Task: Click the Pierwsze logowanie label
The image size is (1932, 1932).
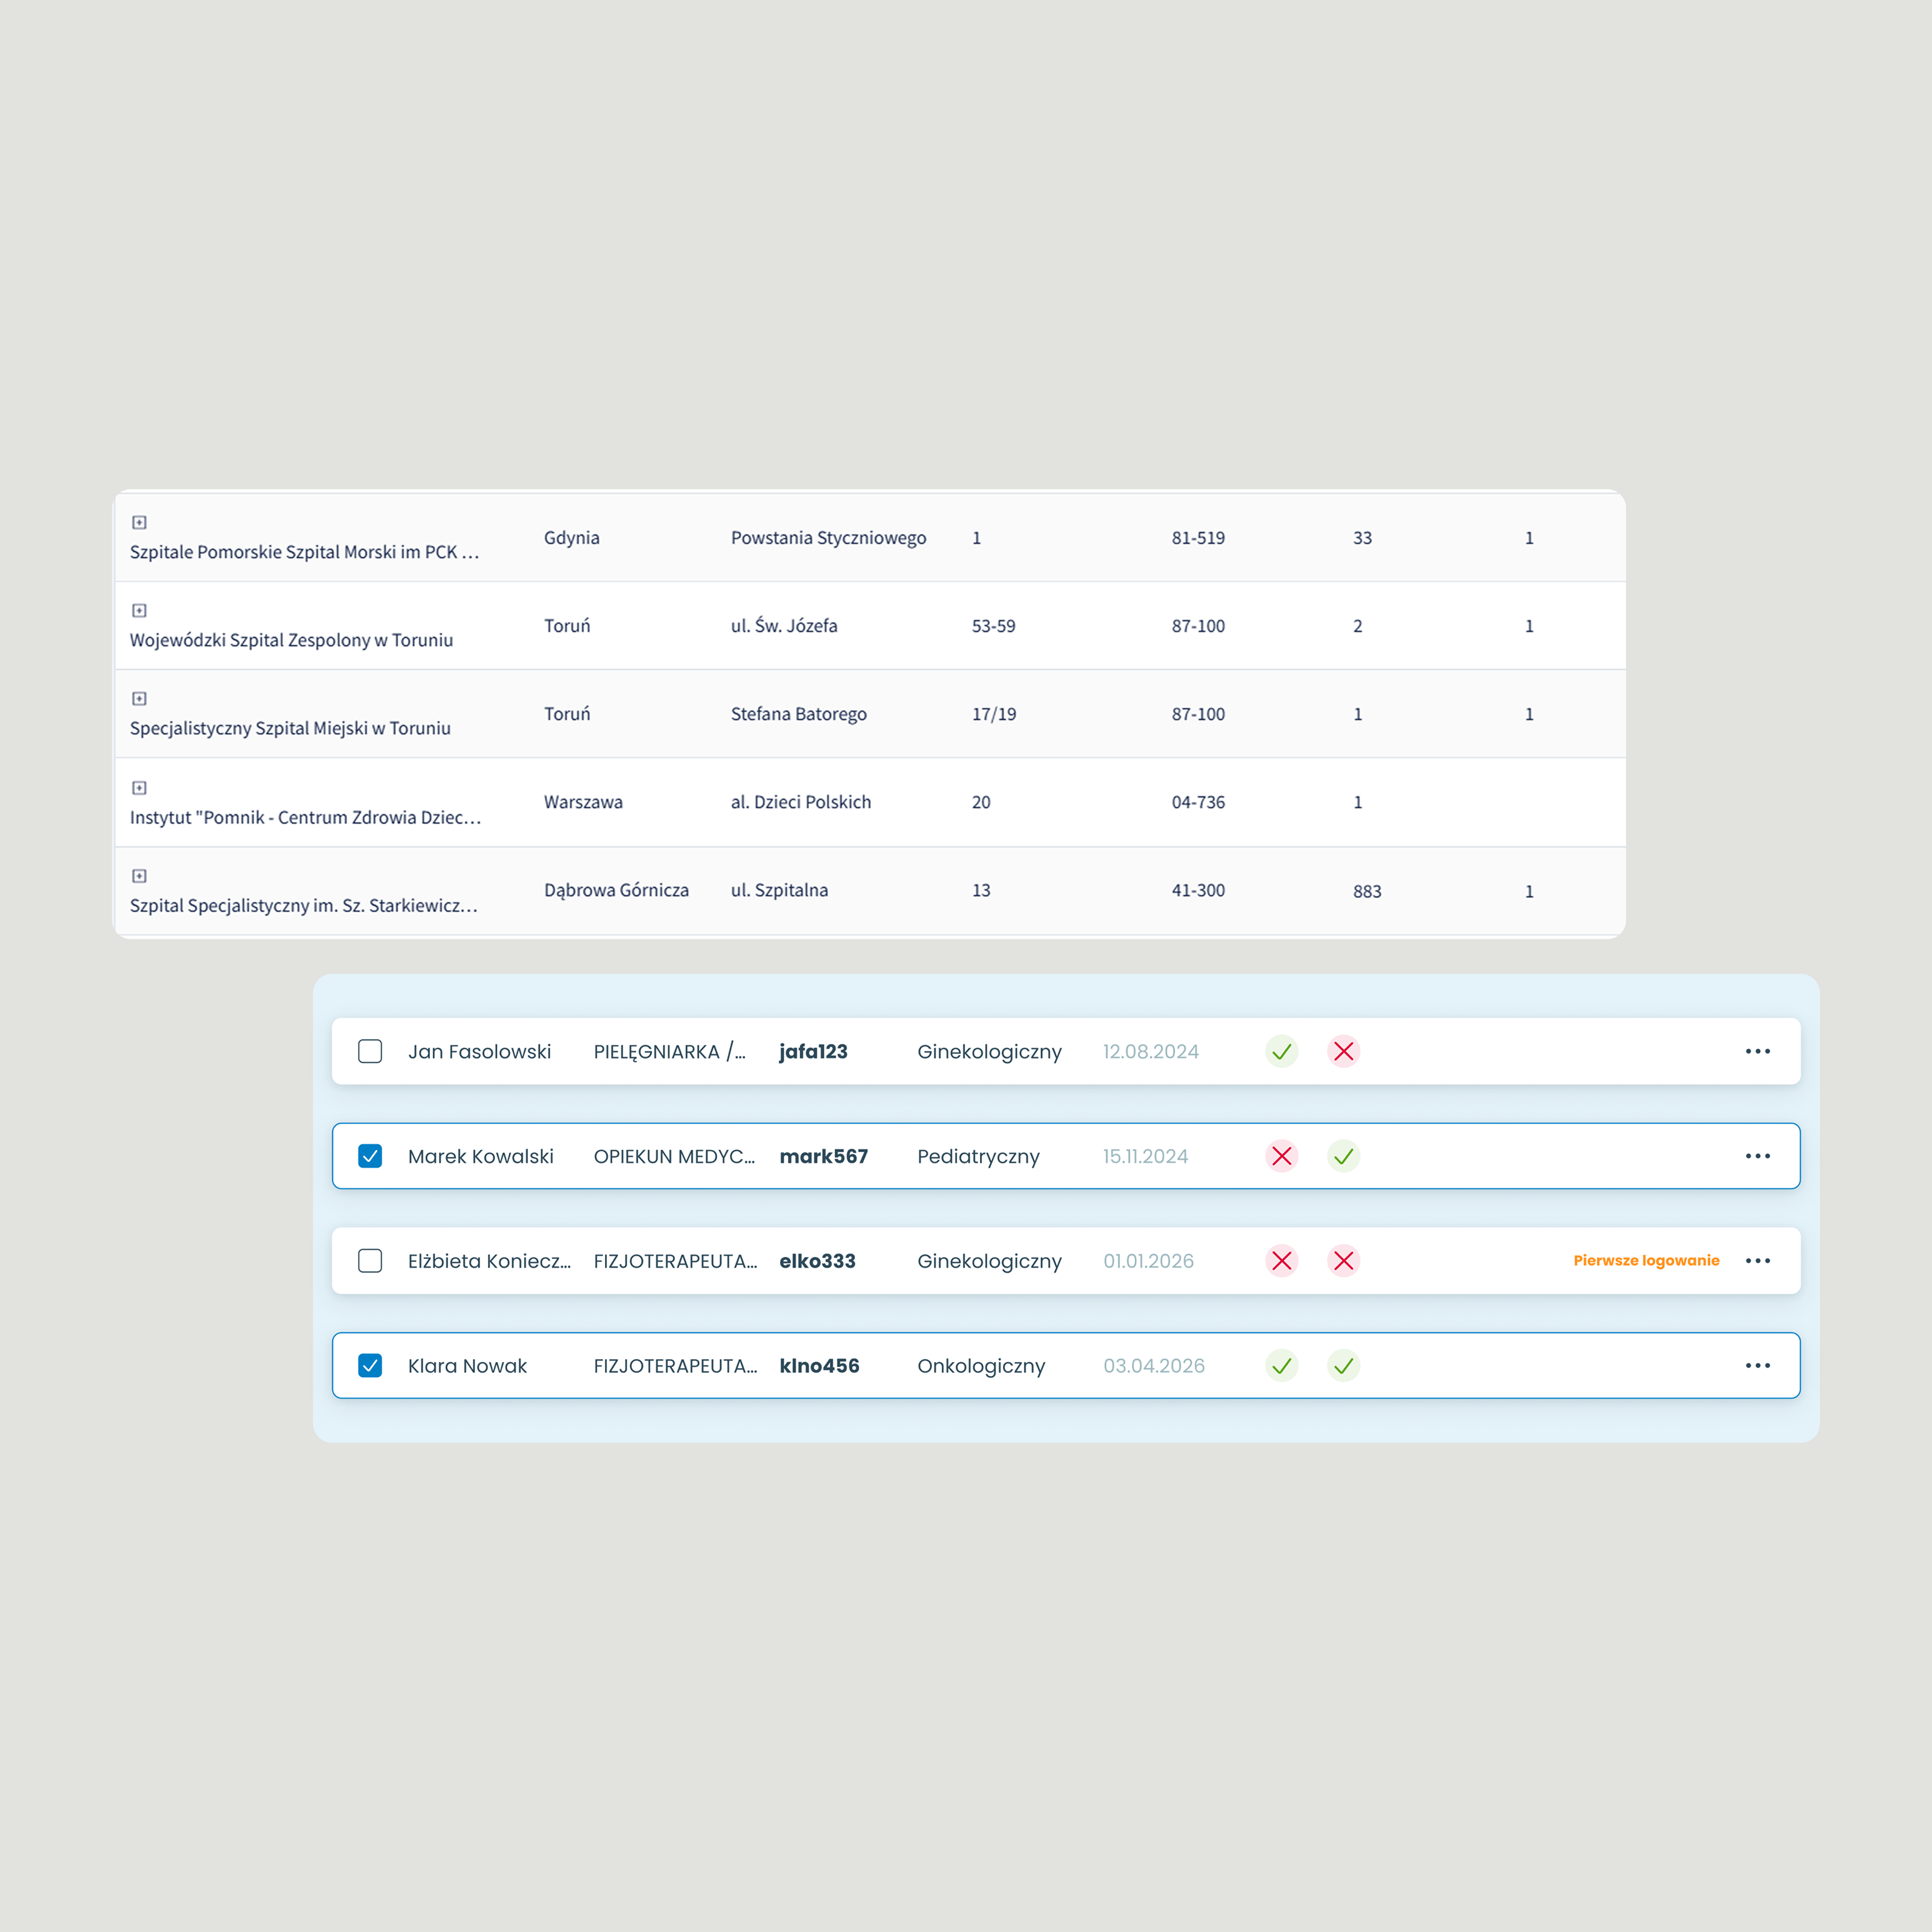Action: coord(1646,1260)
